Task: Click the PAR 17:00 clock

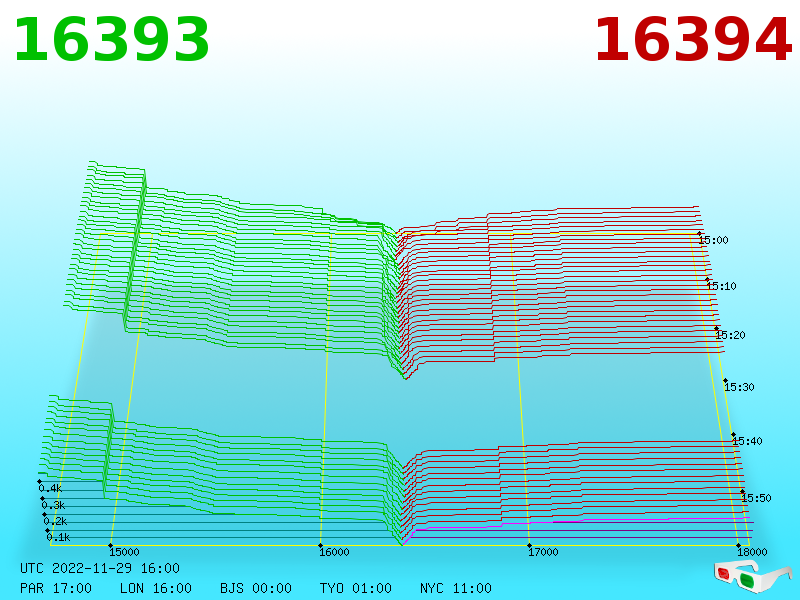Action: pyautogui.click(x=56, y=588)
